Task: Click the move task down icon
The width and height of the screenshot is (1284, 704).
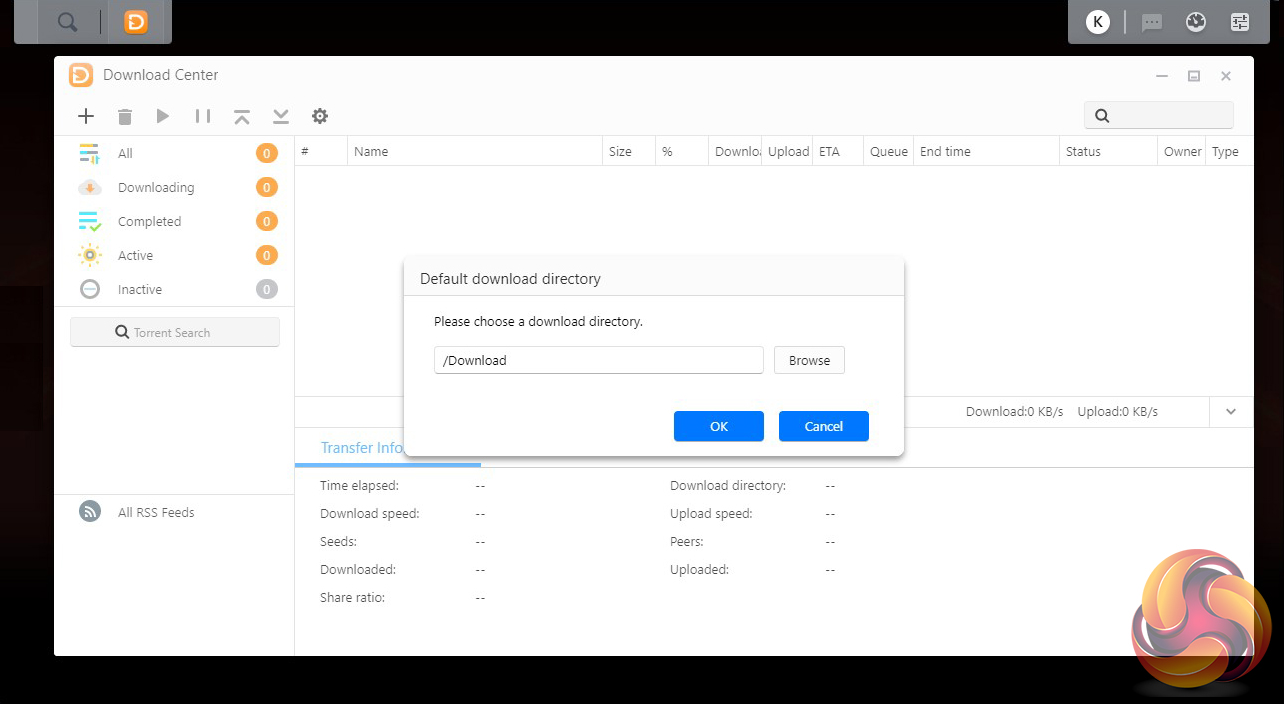Action: coord(281,117)
